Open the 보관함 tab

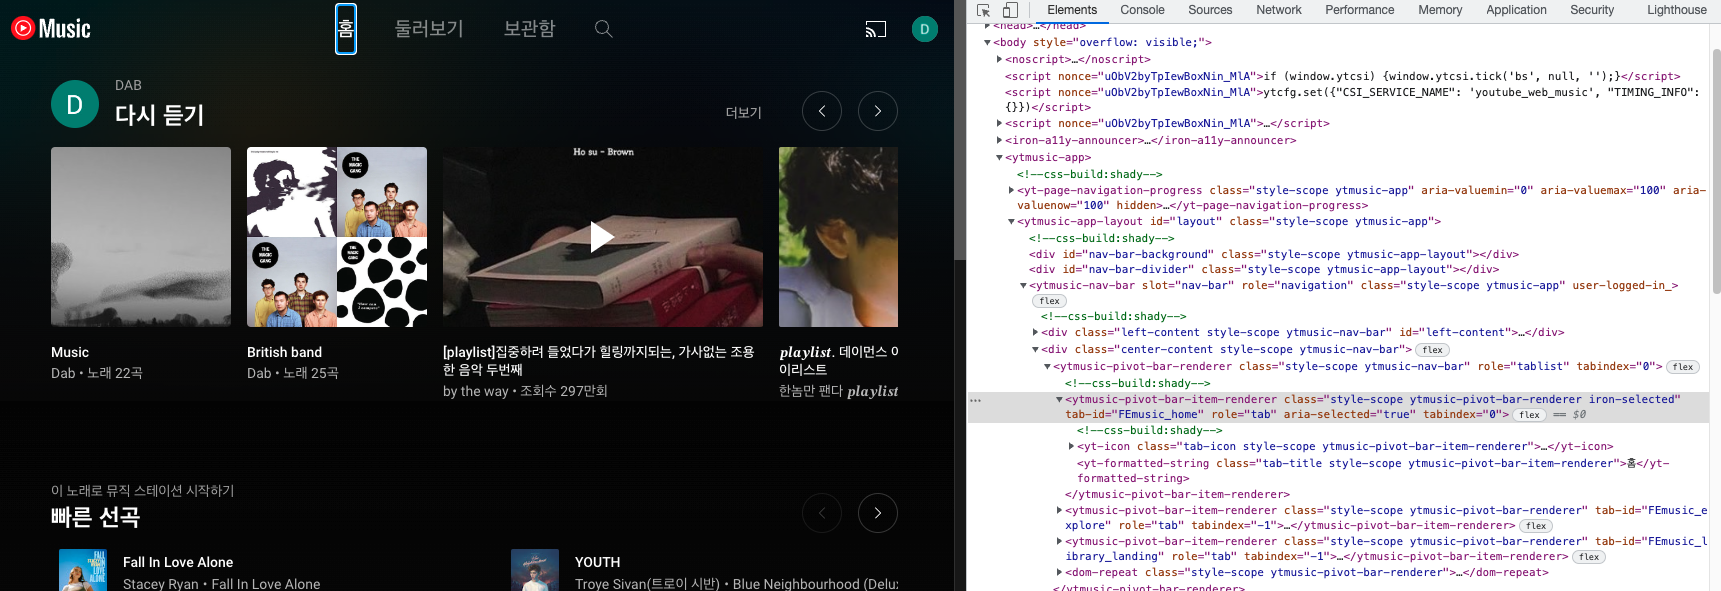tap(529, 29)
